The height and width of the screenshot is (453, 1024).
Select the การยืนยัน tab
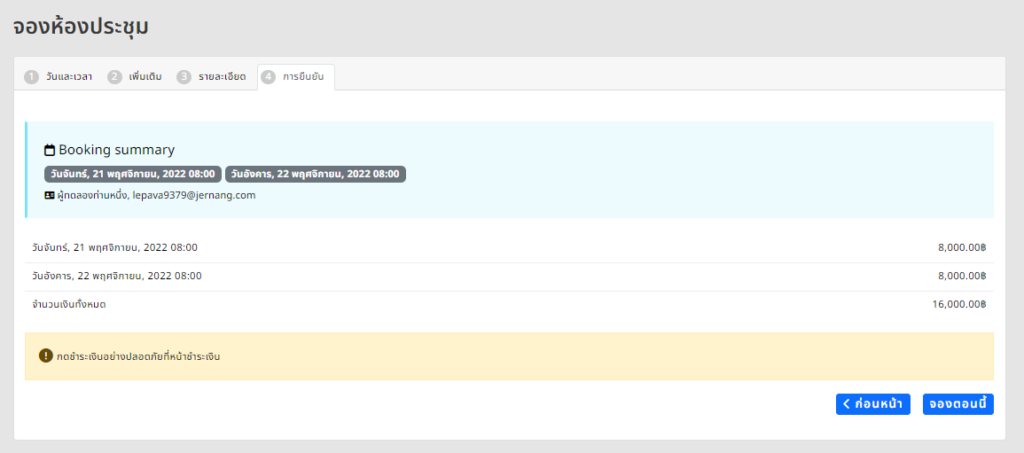tap(303, 77)
